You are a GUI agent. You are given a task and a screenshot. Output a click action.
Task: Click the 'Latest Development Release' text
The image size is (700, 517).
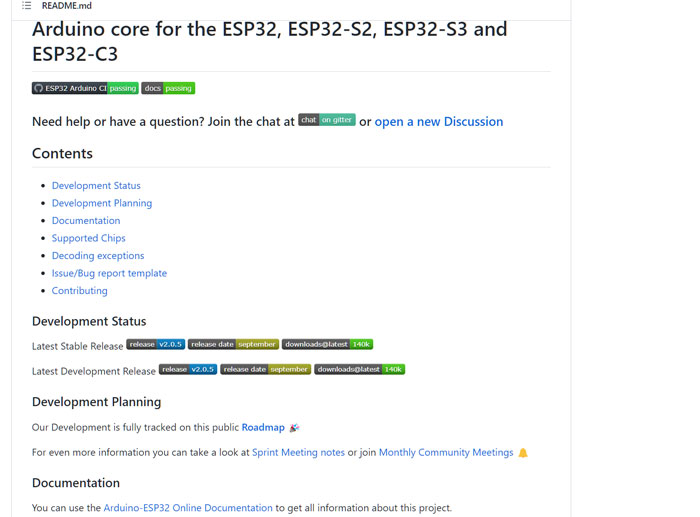point(94,371)
